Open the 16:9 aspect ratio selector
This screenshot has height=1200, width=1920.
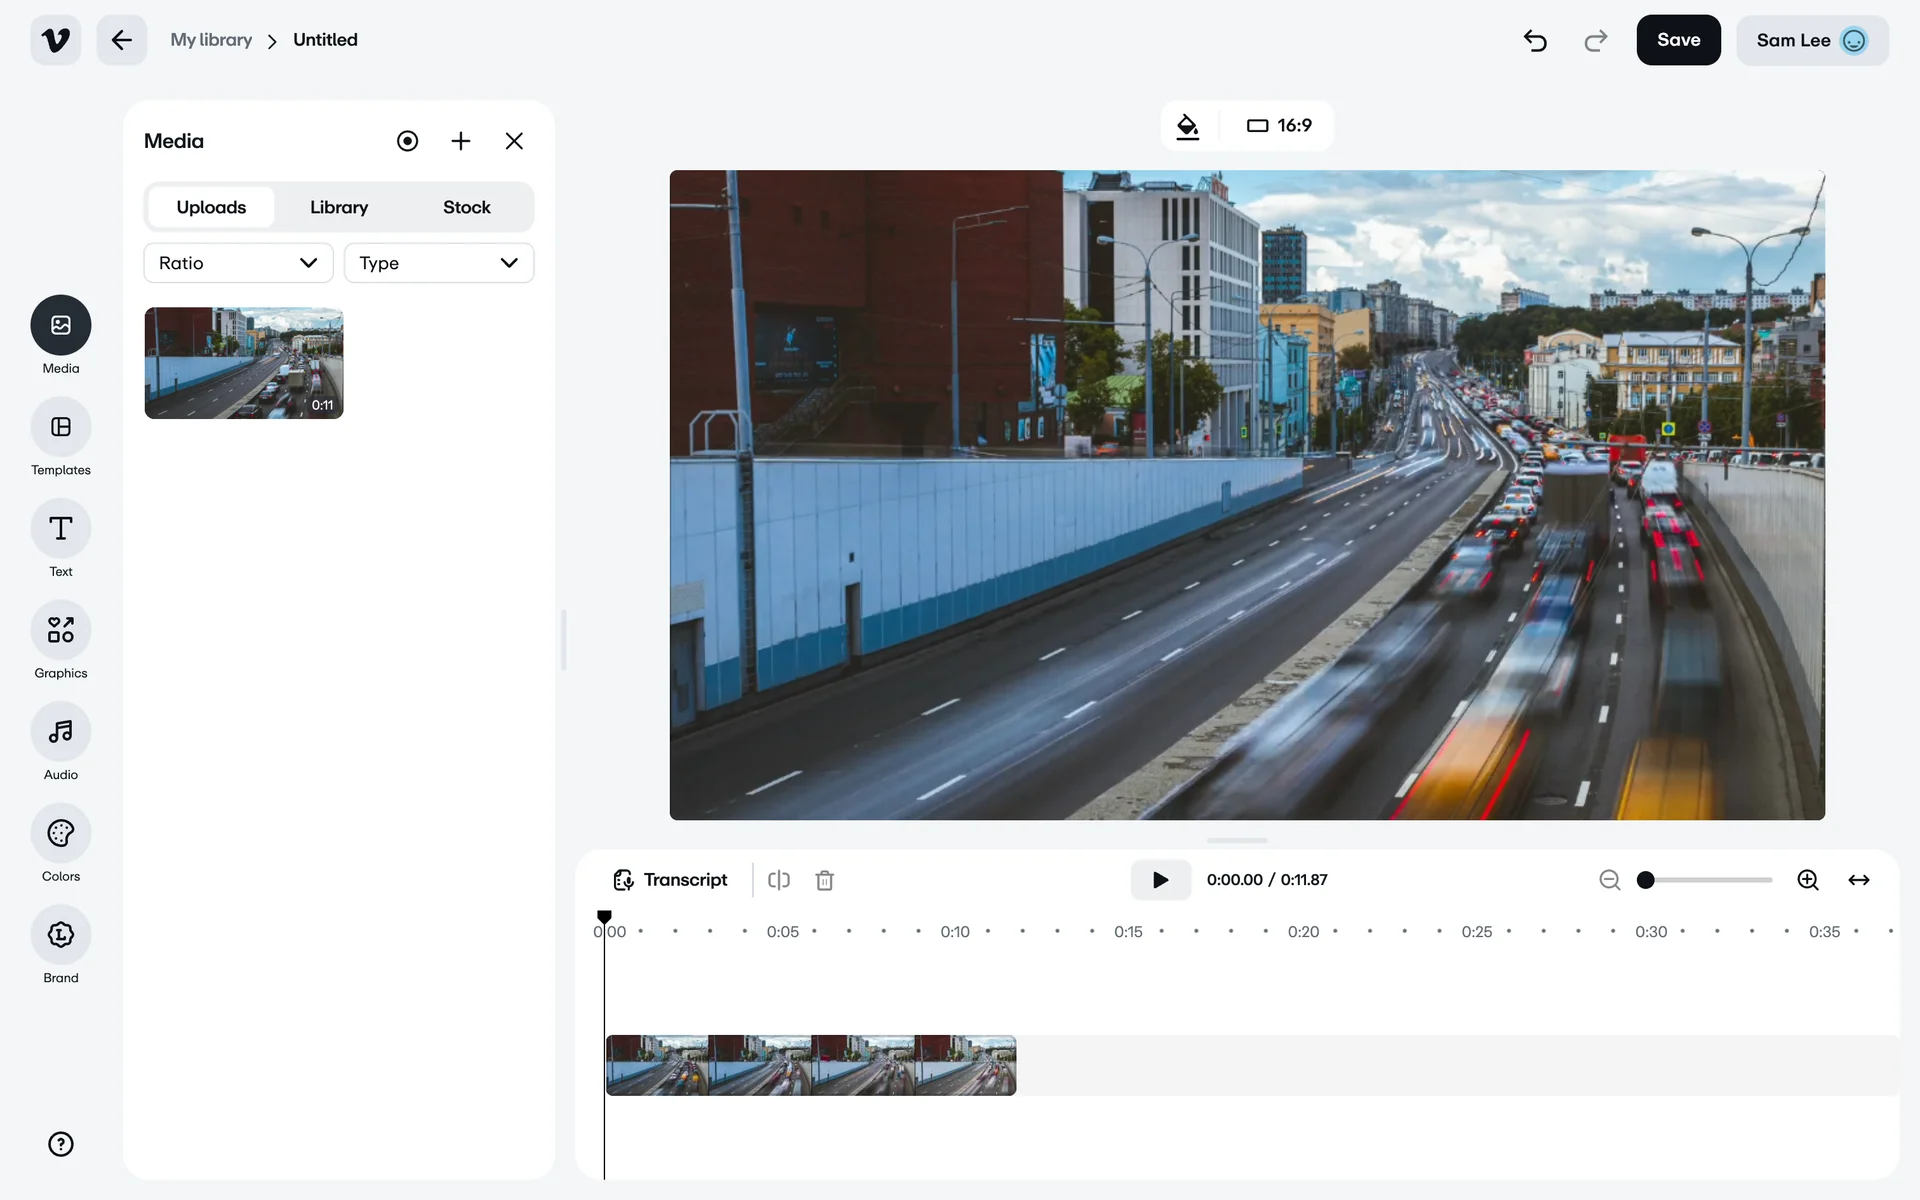1279,126
